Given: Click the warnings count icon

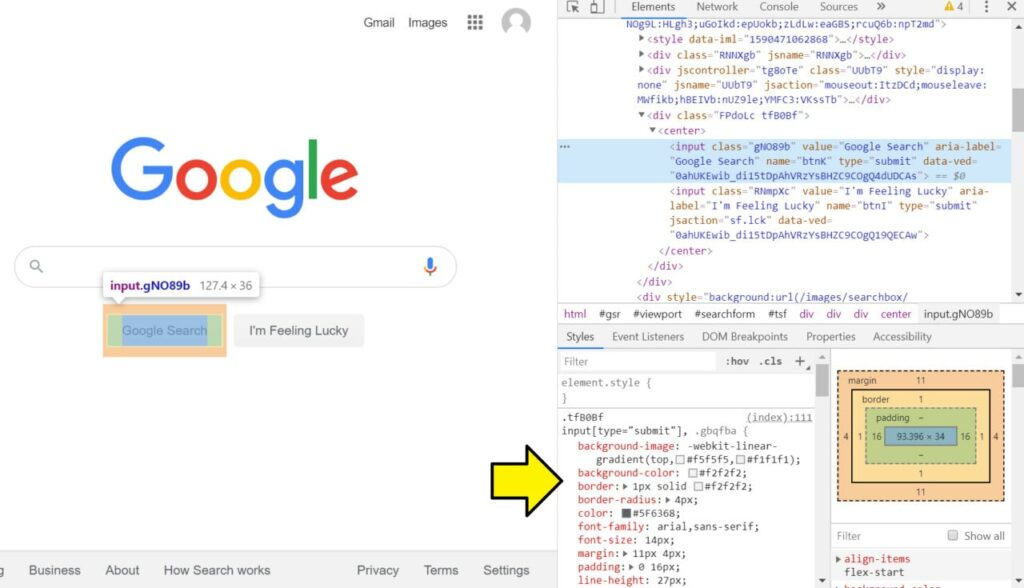Looking at the screenshot, I should pos(953,7).
